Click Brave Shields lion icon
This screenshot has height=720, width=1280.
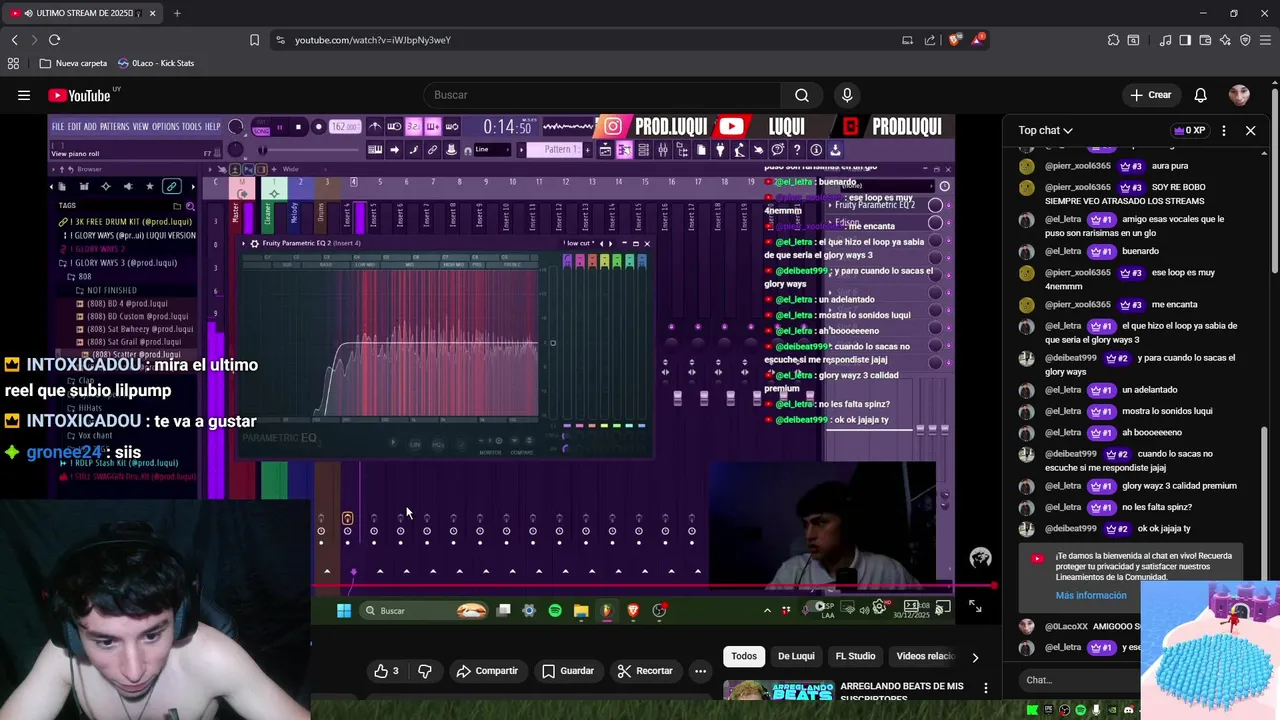point(954,40)
